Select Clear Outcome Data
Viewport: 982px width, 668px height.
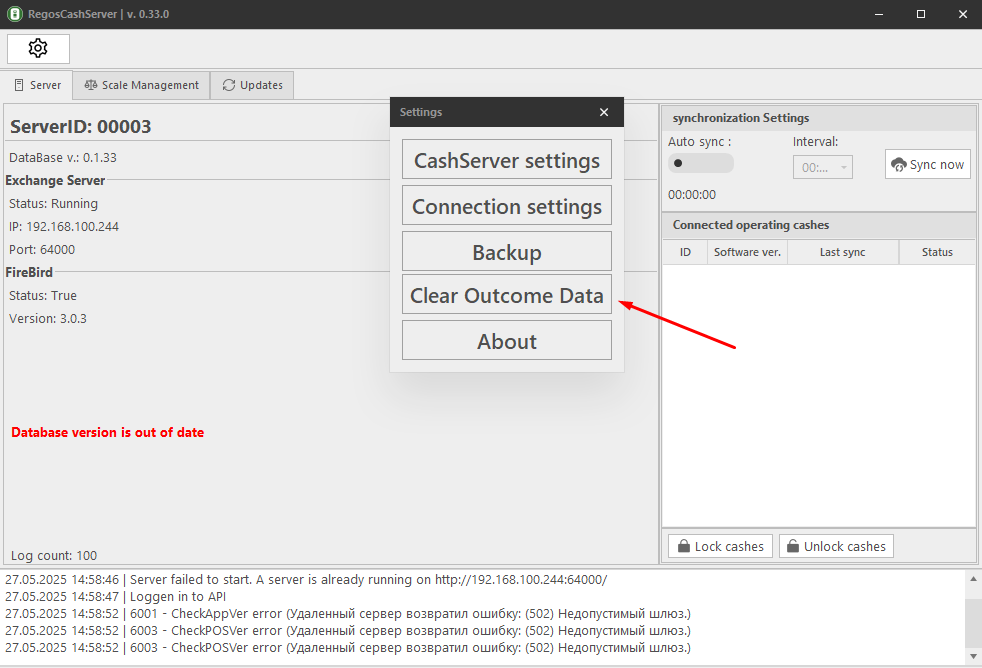(x=506, y=295)
